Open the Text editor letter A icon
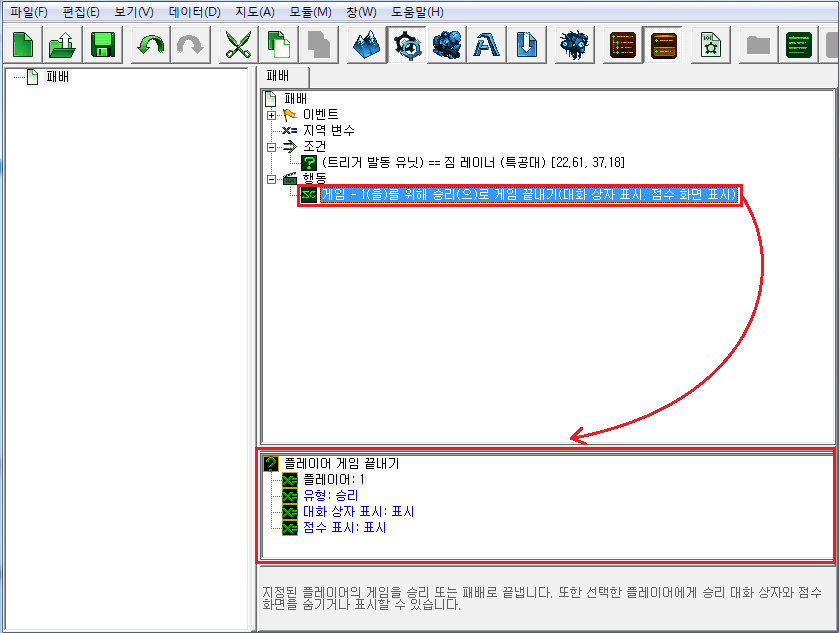This screenshot has width=840, height=633. 486,44
